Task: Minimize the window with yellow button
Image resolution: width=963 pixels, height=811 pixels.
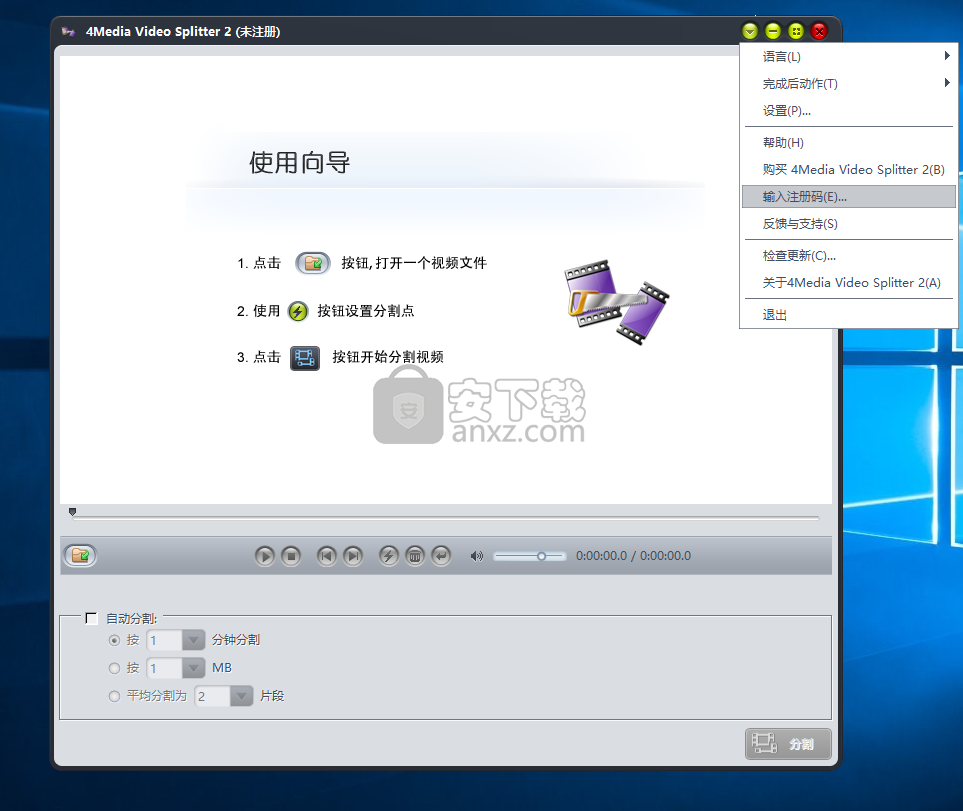Action: point(773,31)
